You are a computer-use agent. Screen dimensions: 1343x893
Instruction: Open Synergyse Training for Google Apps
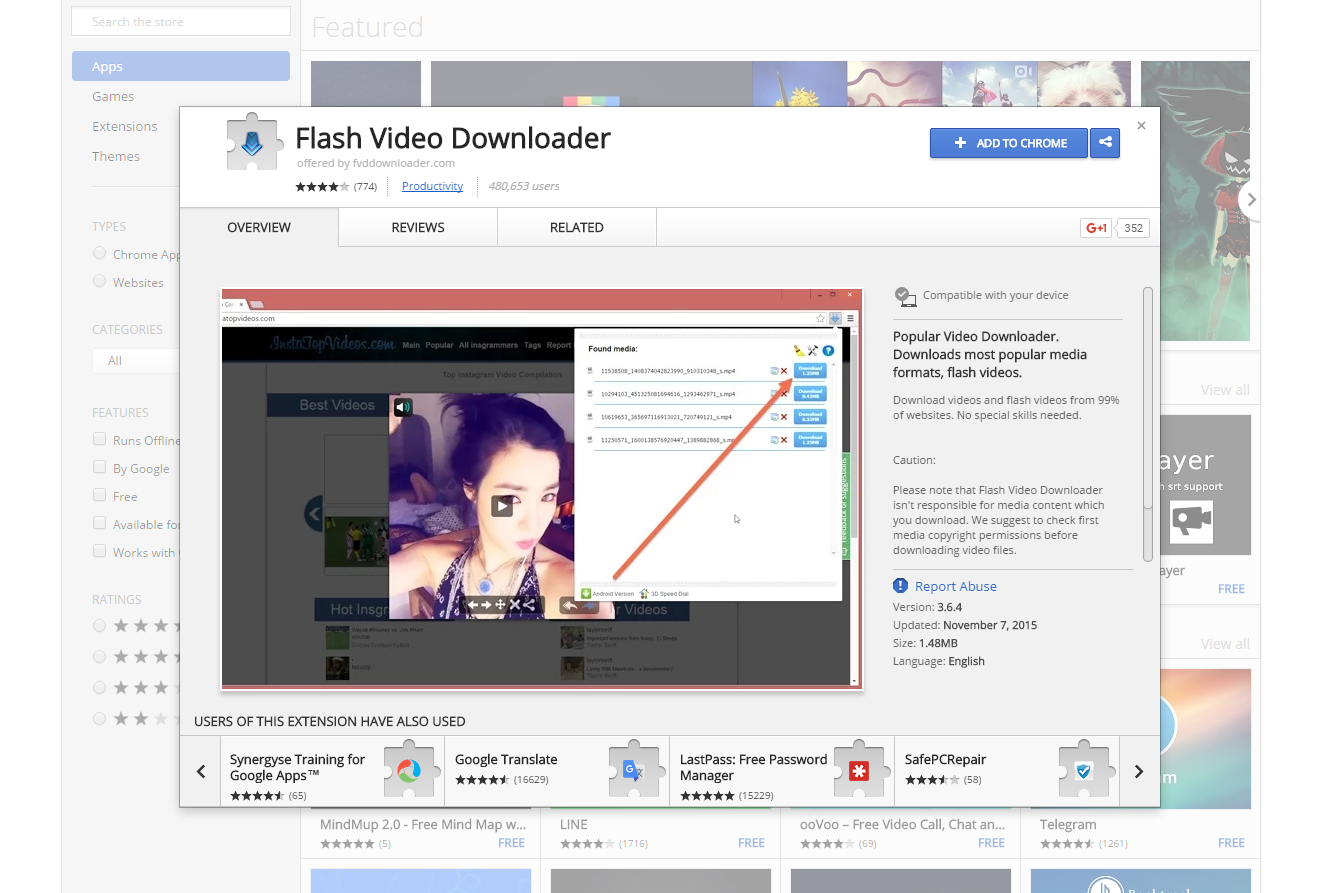point(333,771)
